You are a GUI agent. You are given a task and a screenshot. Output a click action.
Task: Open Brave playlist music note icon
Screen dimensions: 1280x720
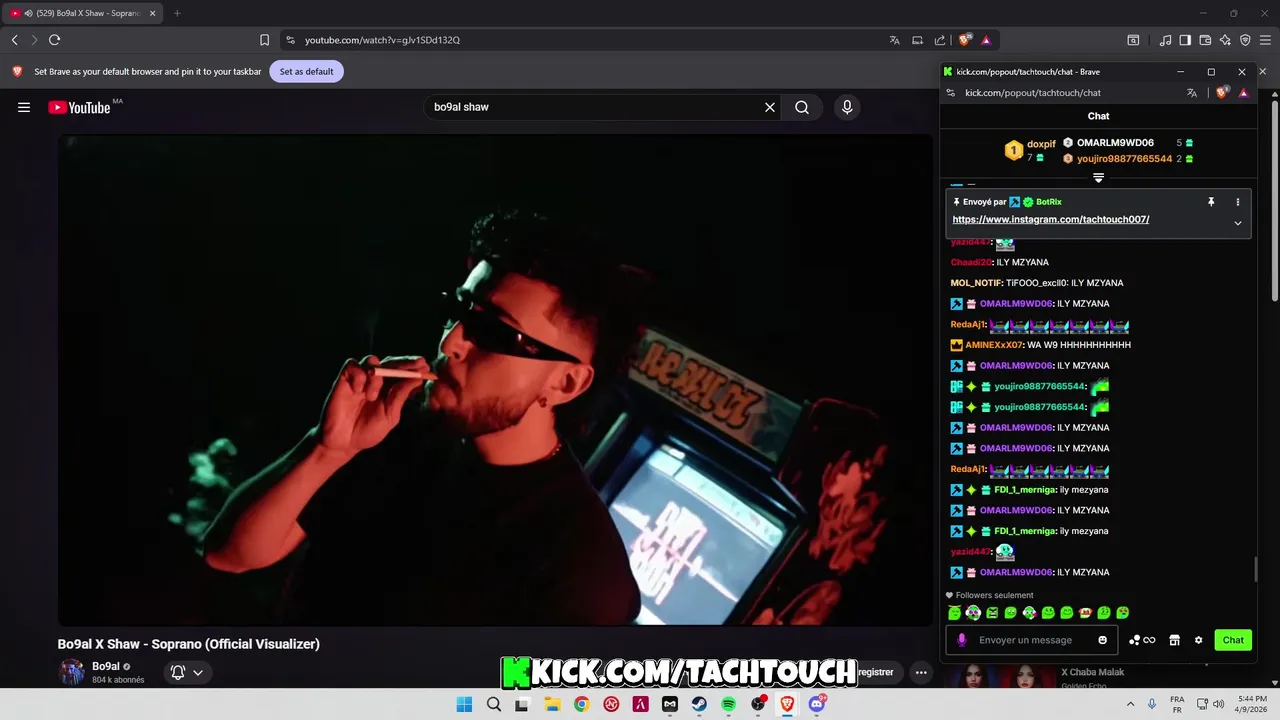[x=1165, y=40]
